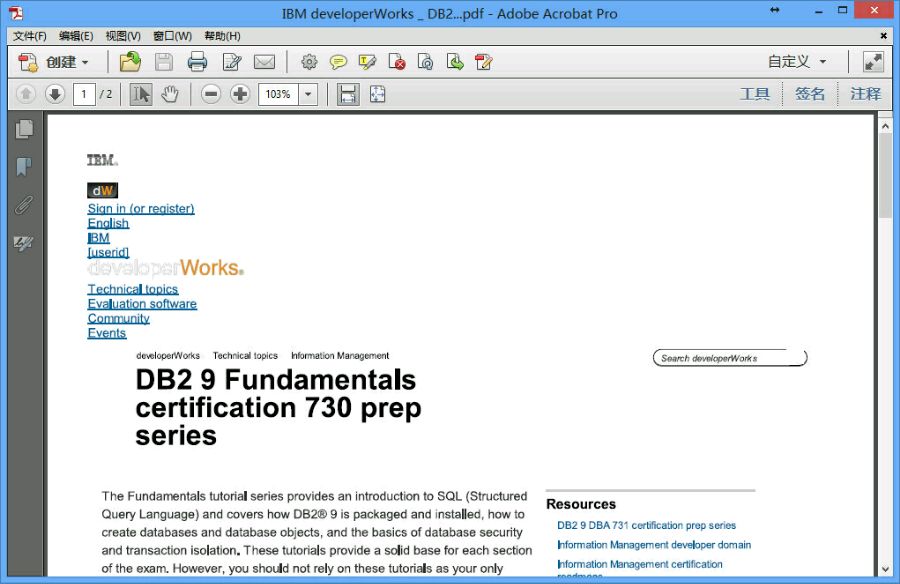Click the page search icon in toolbar
Viewport: 900px width, 584px height.
tap(425, 61)
